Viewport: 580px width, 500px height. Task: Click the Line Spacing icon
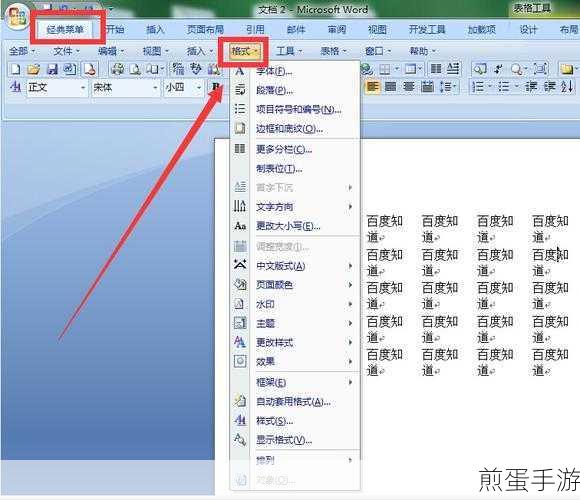pos(446,87)
